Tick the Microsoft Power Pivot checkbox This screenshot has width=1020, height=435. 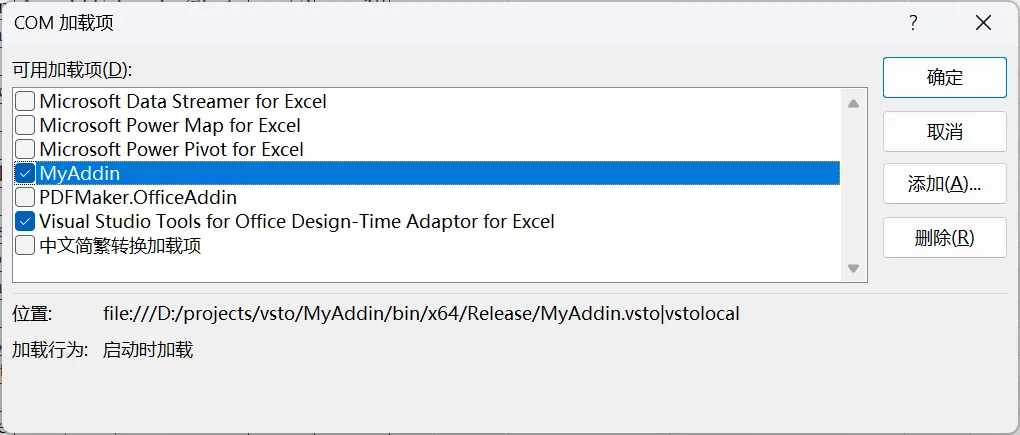26,149
